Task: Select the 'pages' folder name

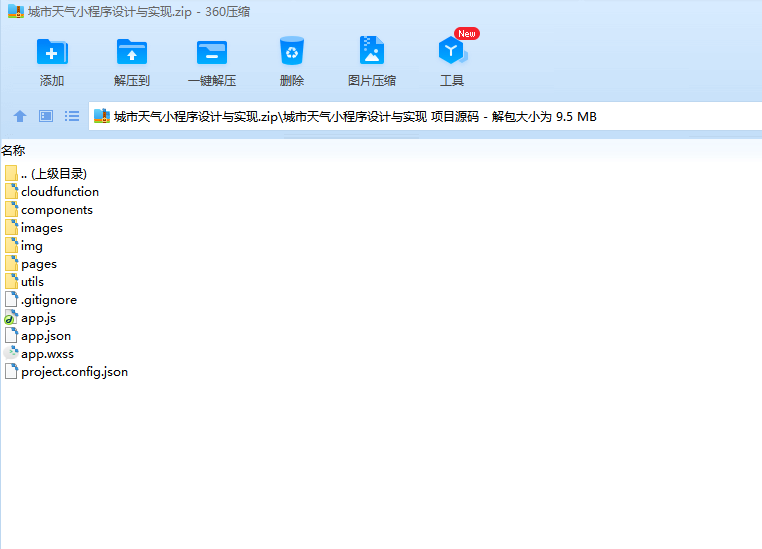Action: pyautogui.click(x=39, y=264)
